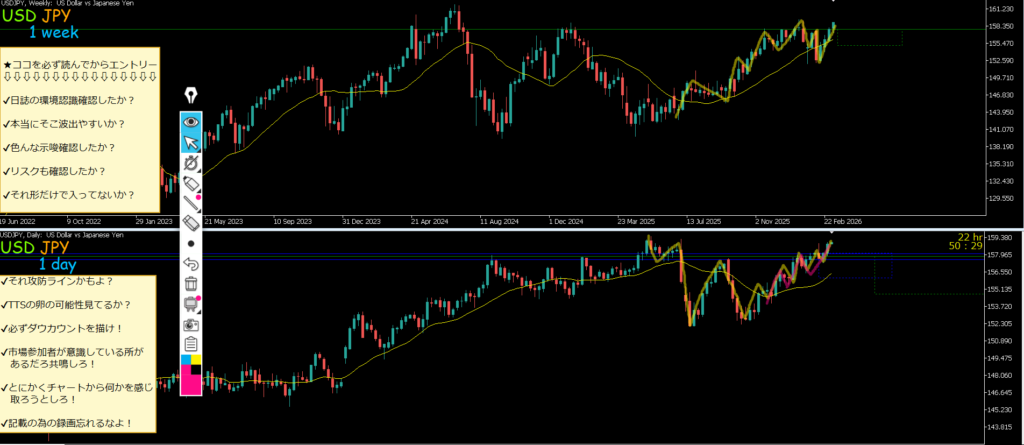Click the pen nib icon above the toolbar

[190, 96]
